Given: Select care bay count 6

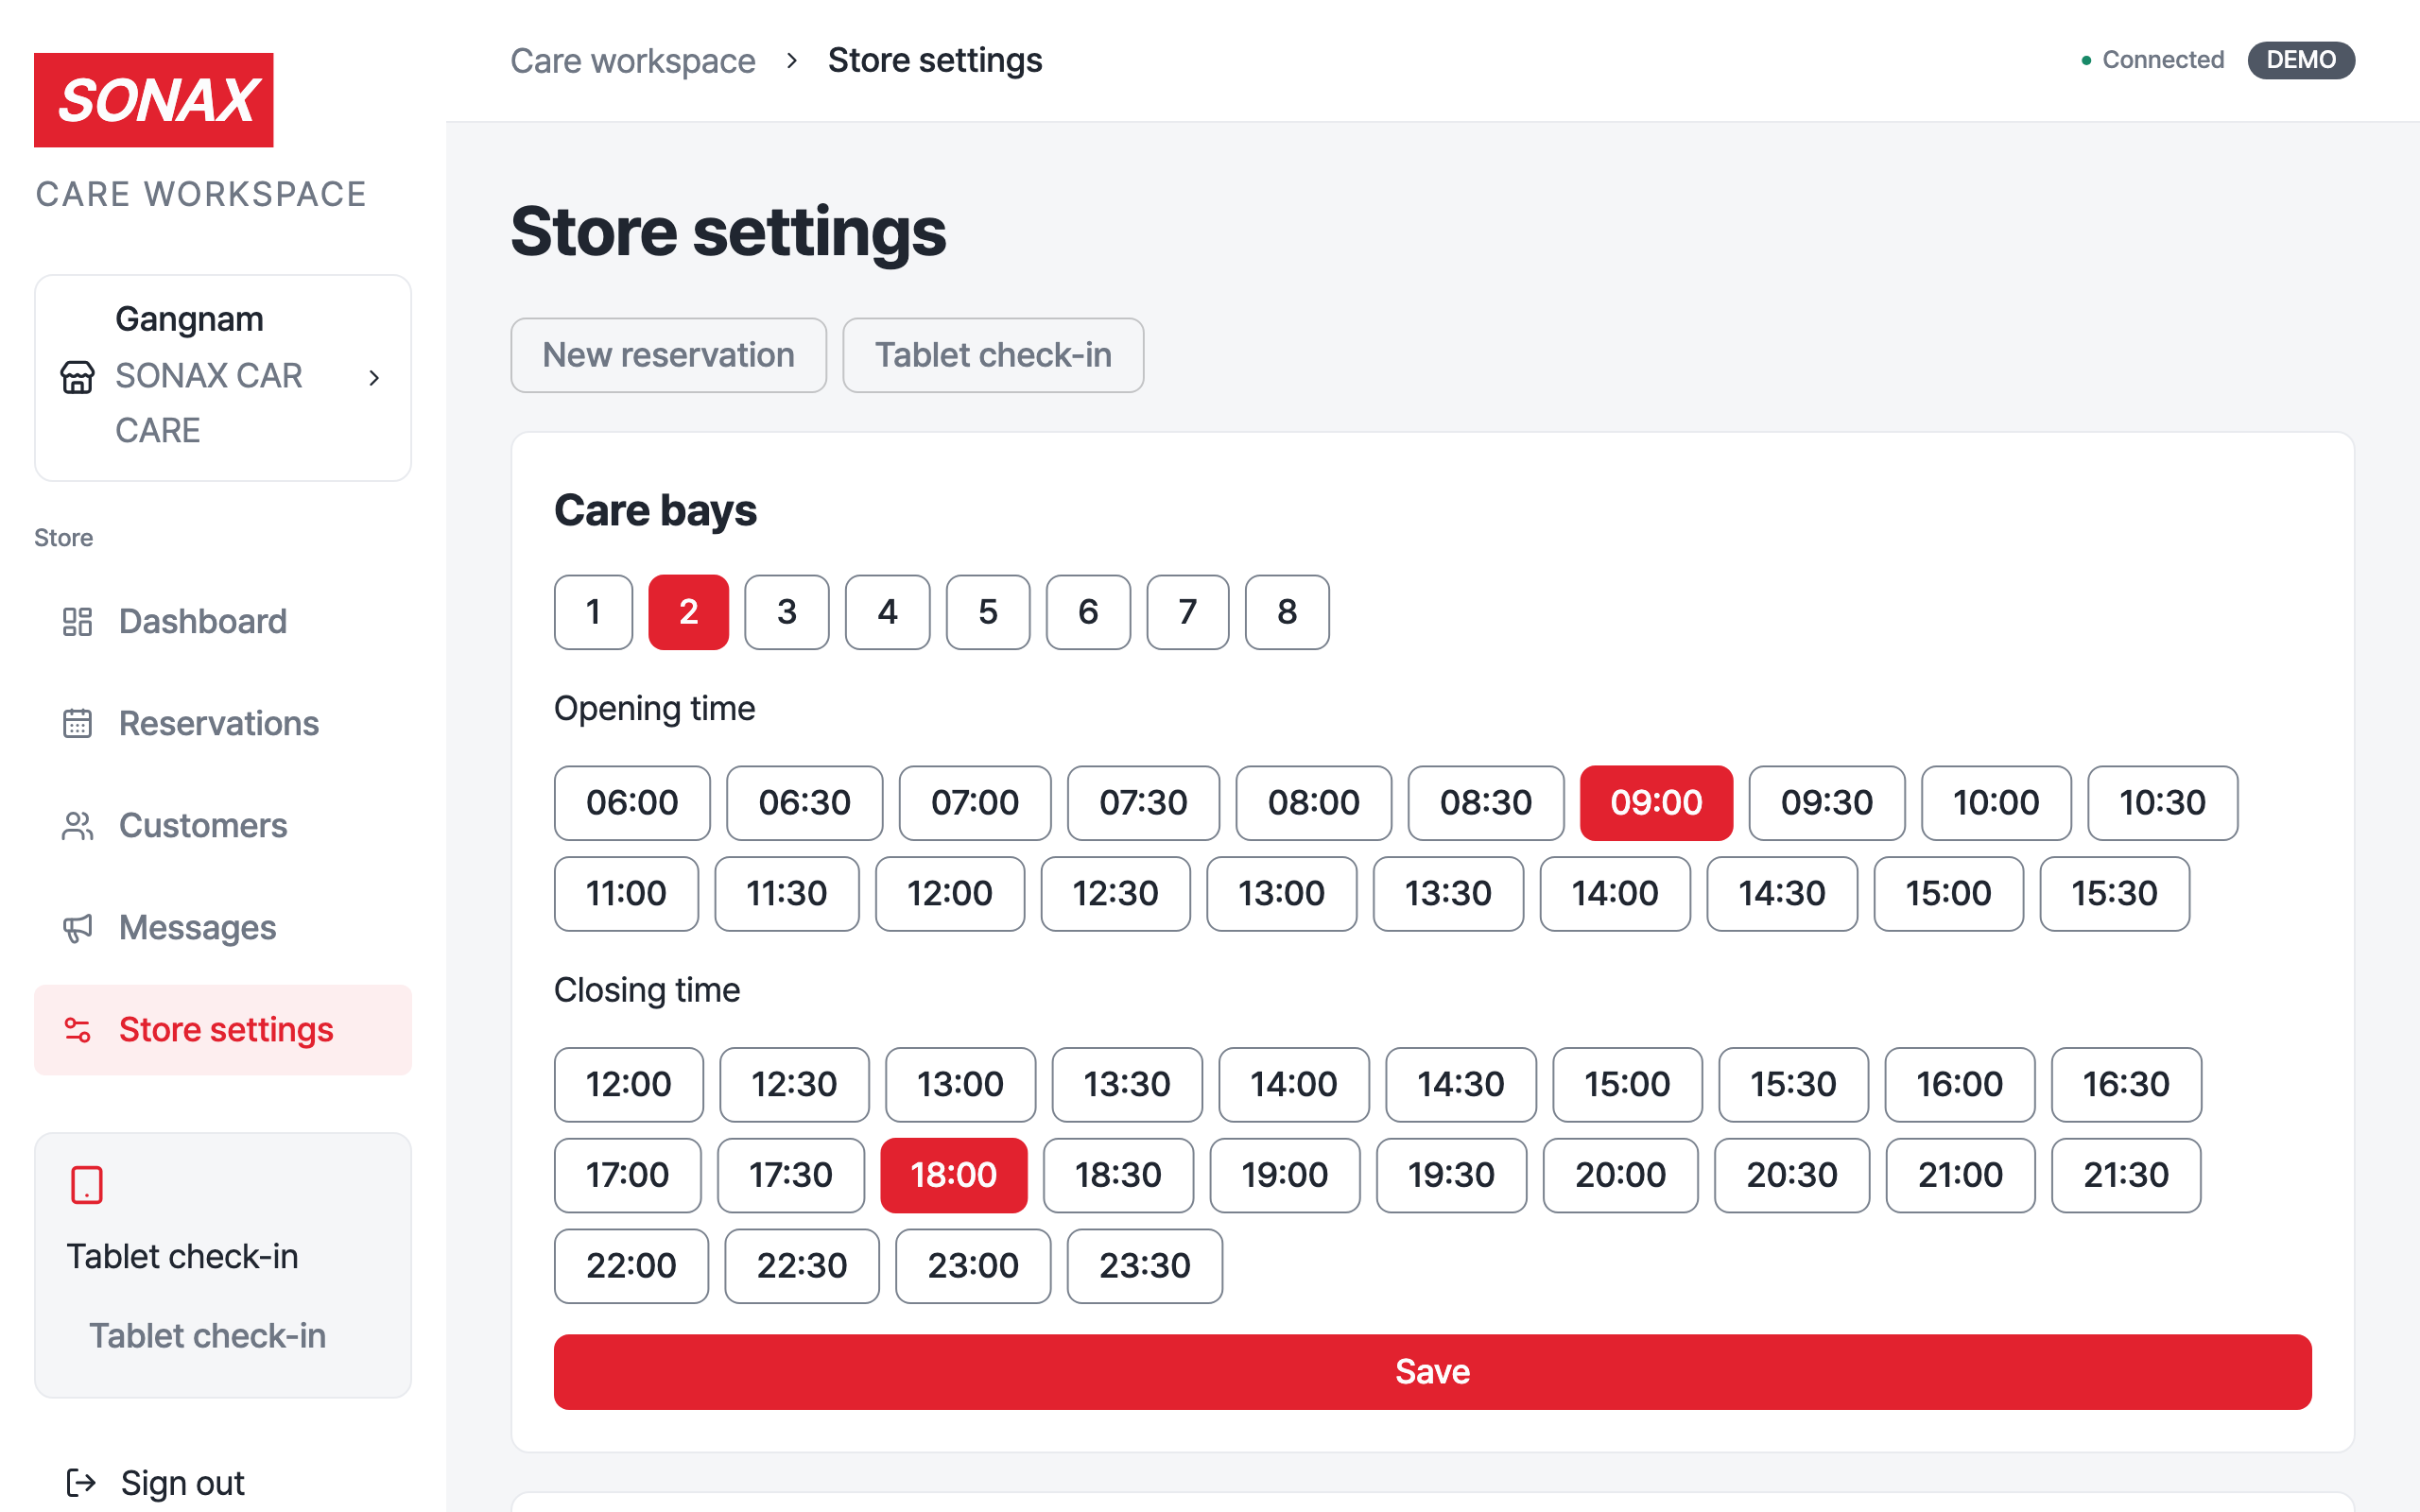Looking at the screenshot, I should coord(1088,611).
